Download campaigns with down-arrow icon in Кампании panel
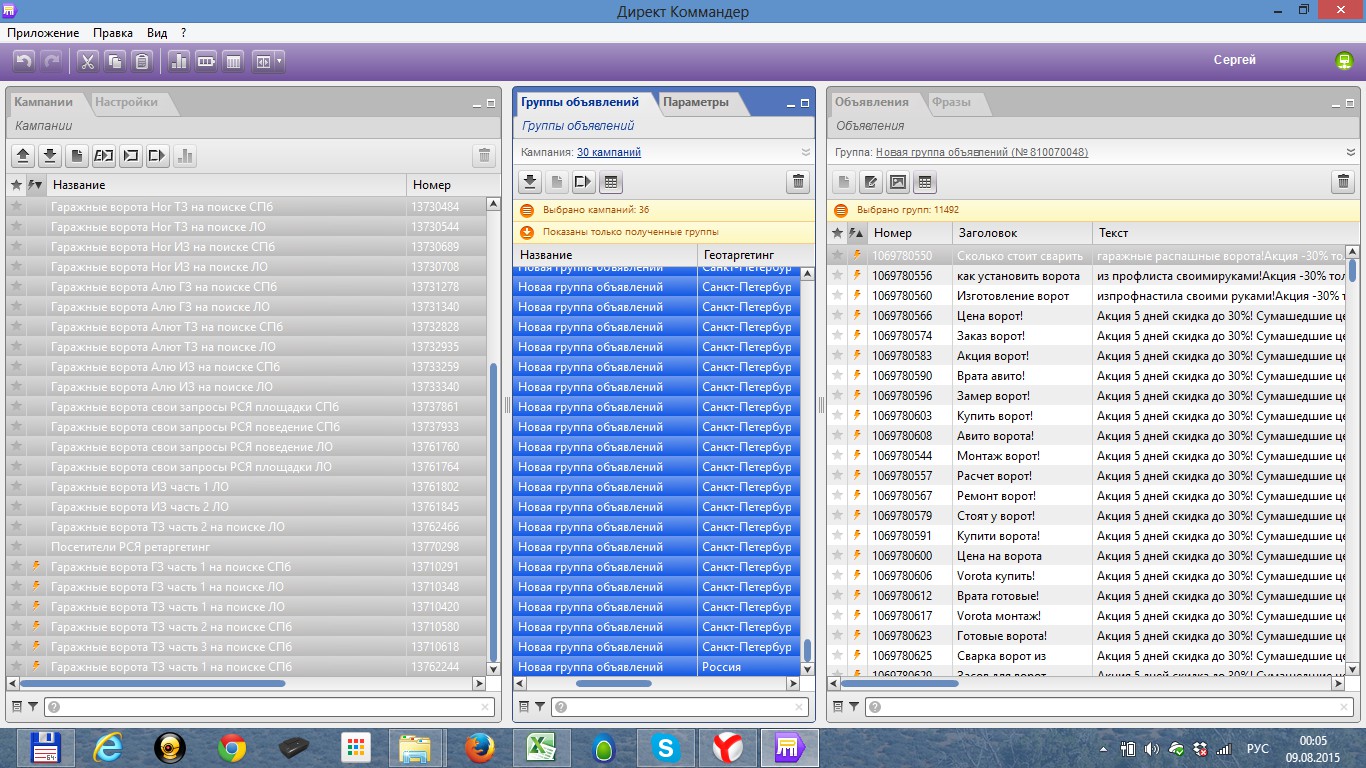 [50, 156]
